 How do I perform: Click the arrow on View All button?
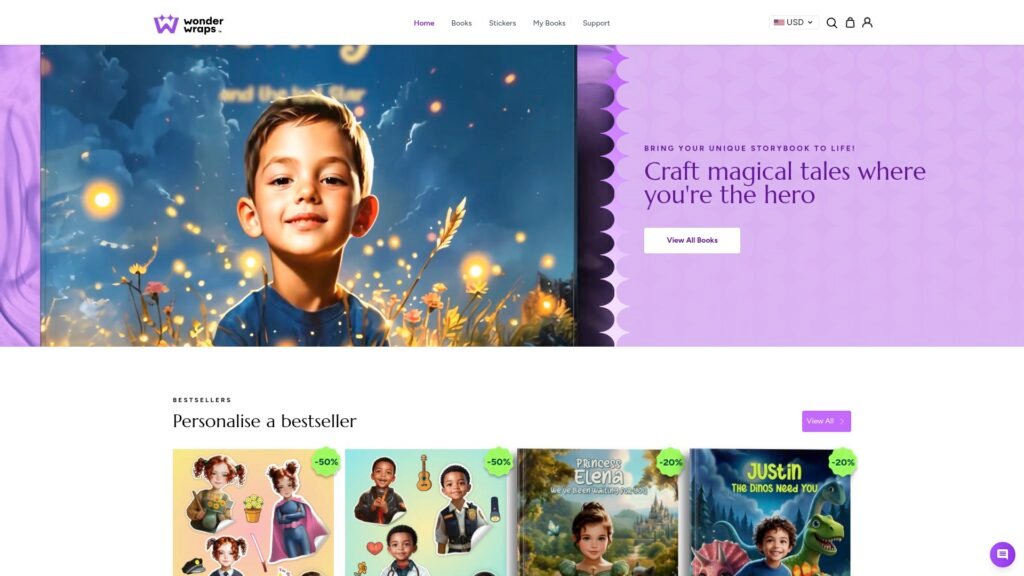click(842, 421)
